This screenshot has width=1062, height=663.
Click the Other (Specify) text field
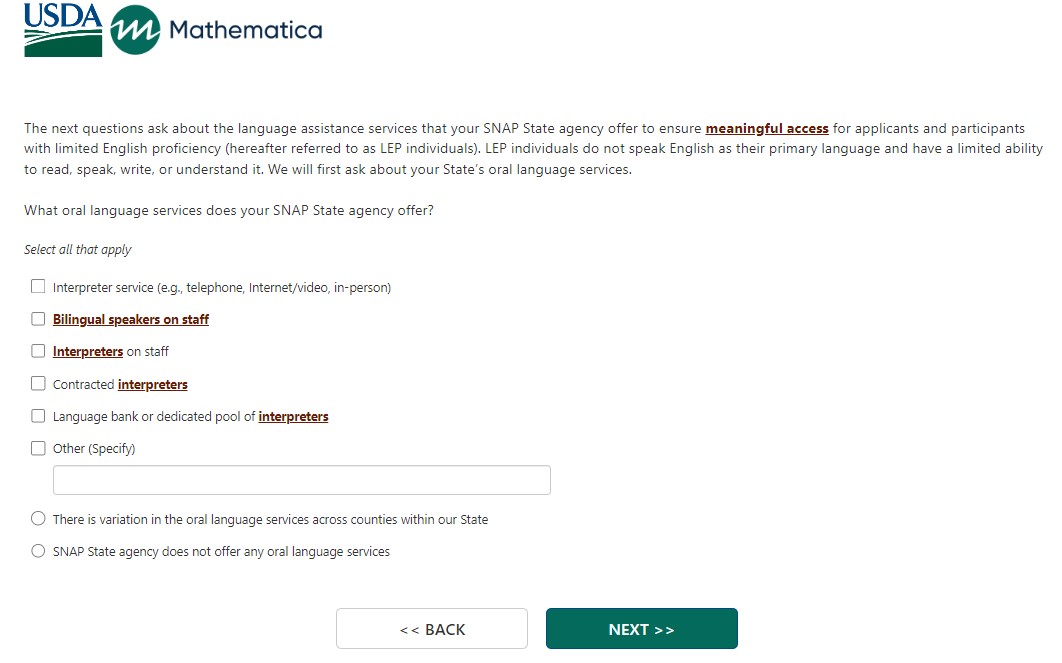pyautogui.click(x=301, y=479)
